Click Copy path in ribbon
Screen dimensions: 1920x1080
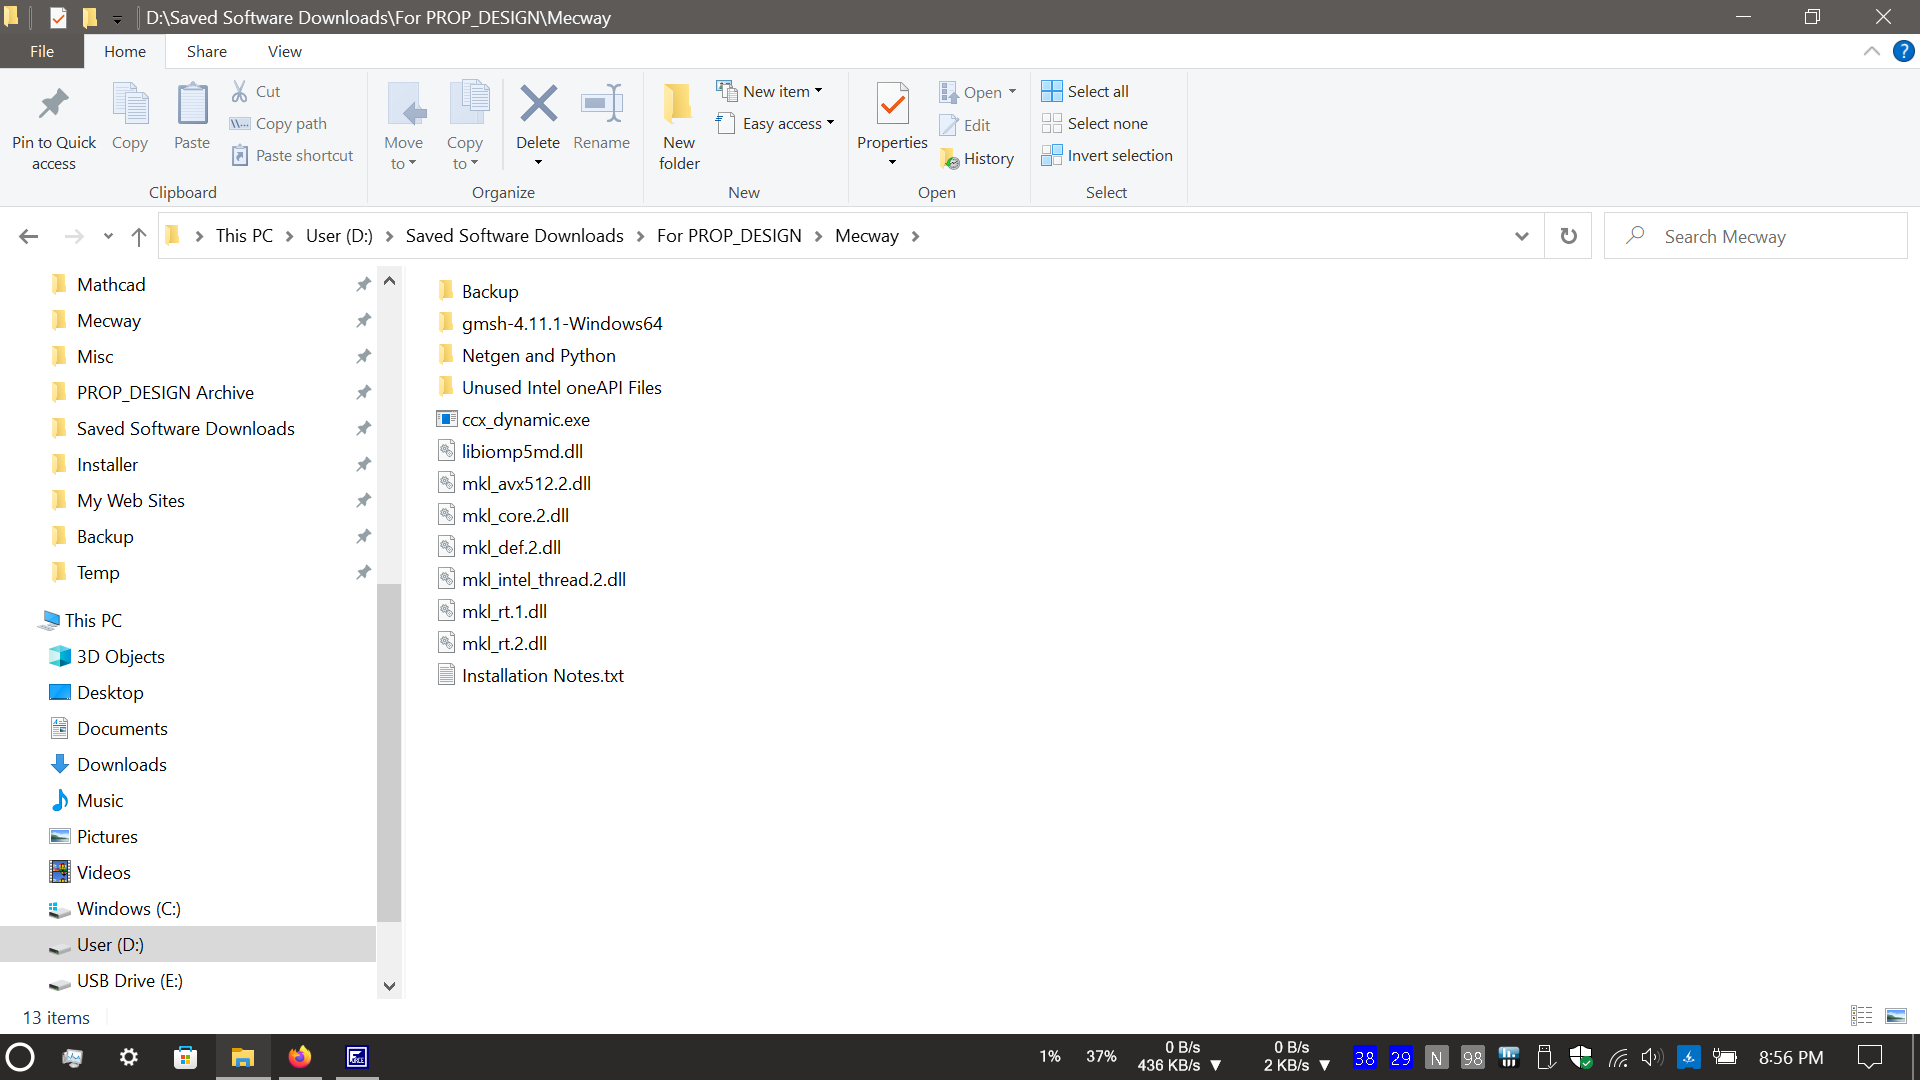click(x=278, y=123)
